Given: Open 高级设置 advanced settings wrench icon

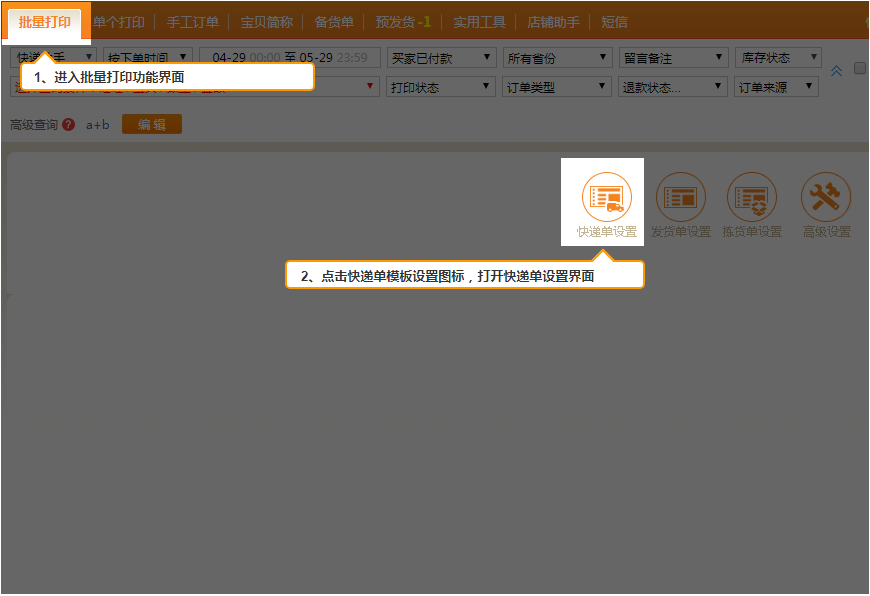Looking at the screenshot, I should click(x=826, y=199).
